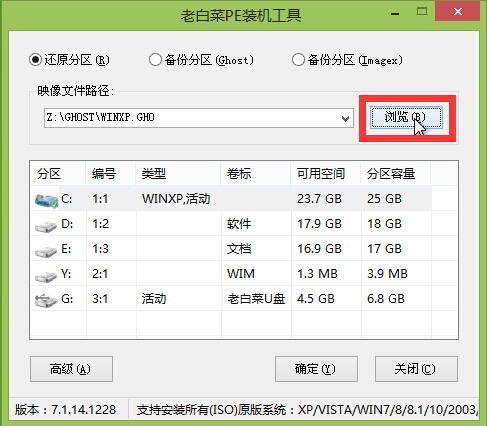Select the C: system drive icon
Image resolution: width=487 pixels, height=426 pixels.
(x=47, y=200)
